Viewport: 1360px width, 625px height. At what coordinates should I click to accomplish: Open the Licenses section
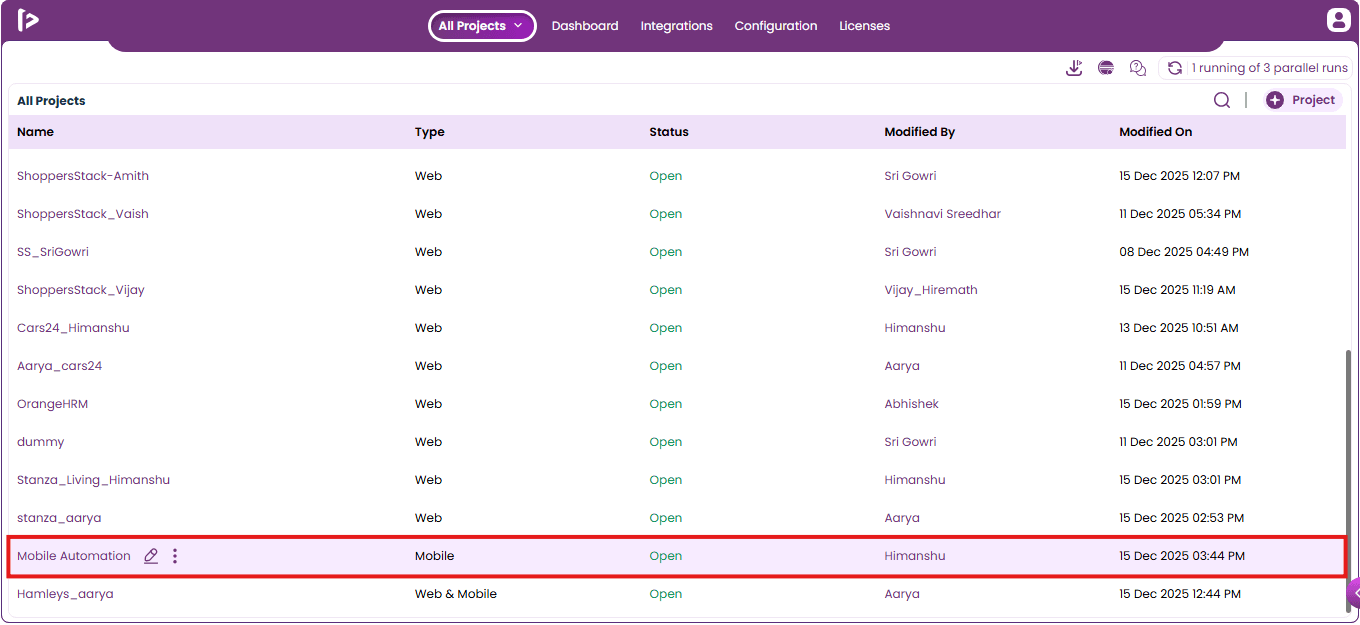click(x=865, y=26)
